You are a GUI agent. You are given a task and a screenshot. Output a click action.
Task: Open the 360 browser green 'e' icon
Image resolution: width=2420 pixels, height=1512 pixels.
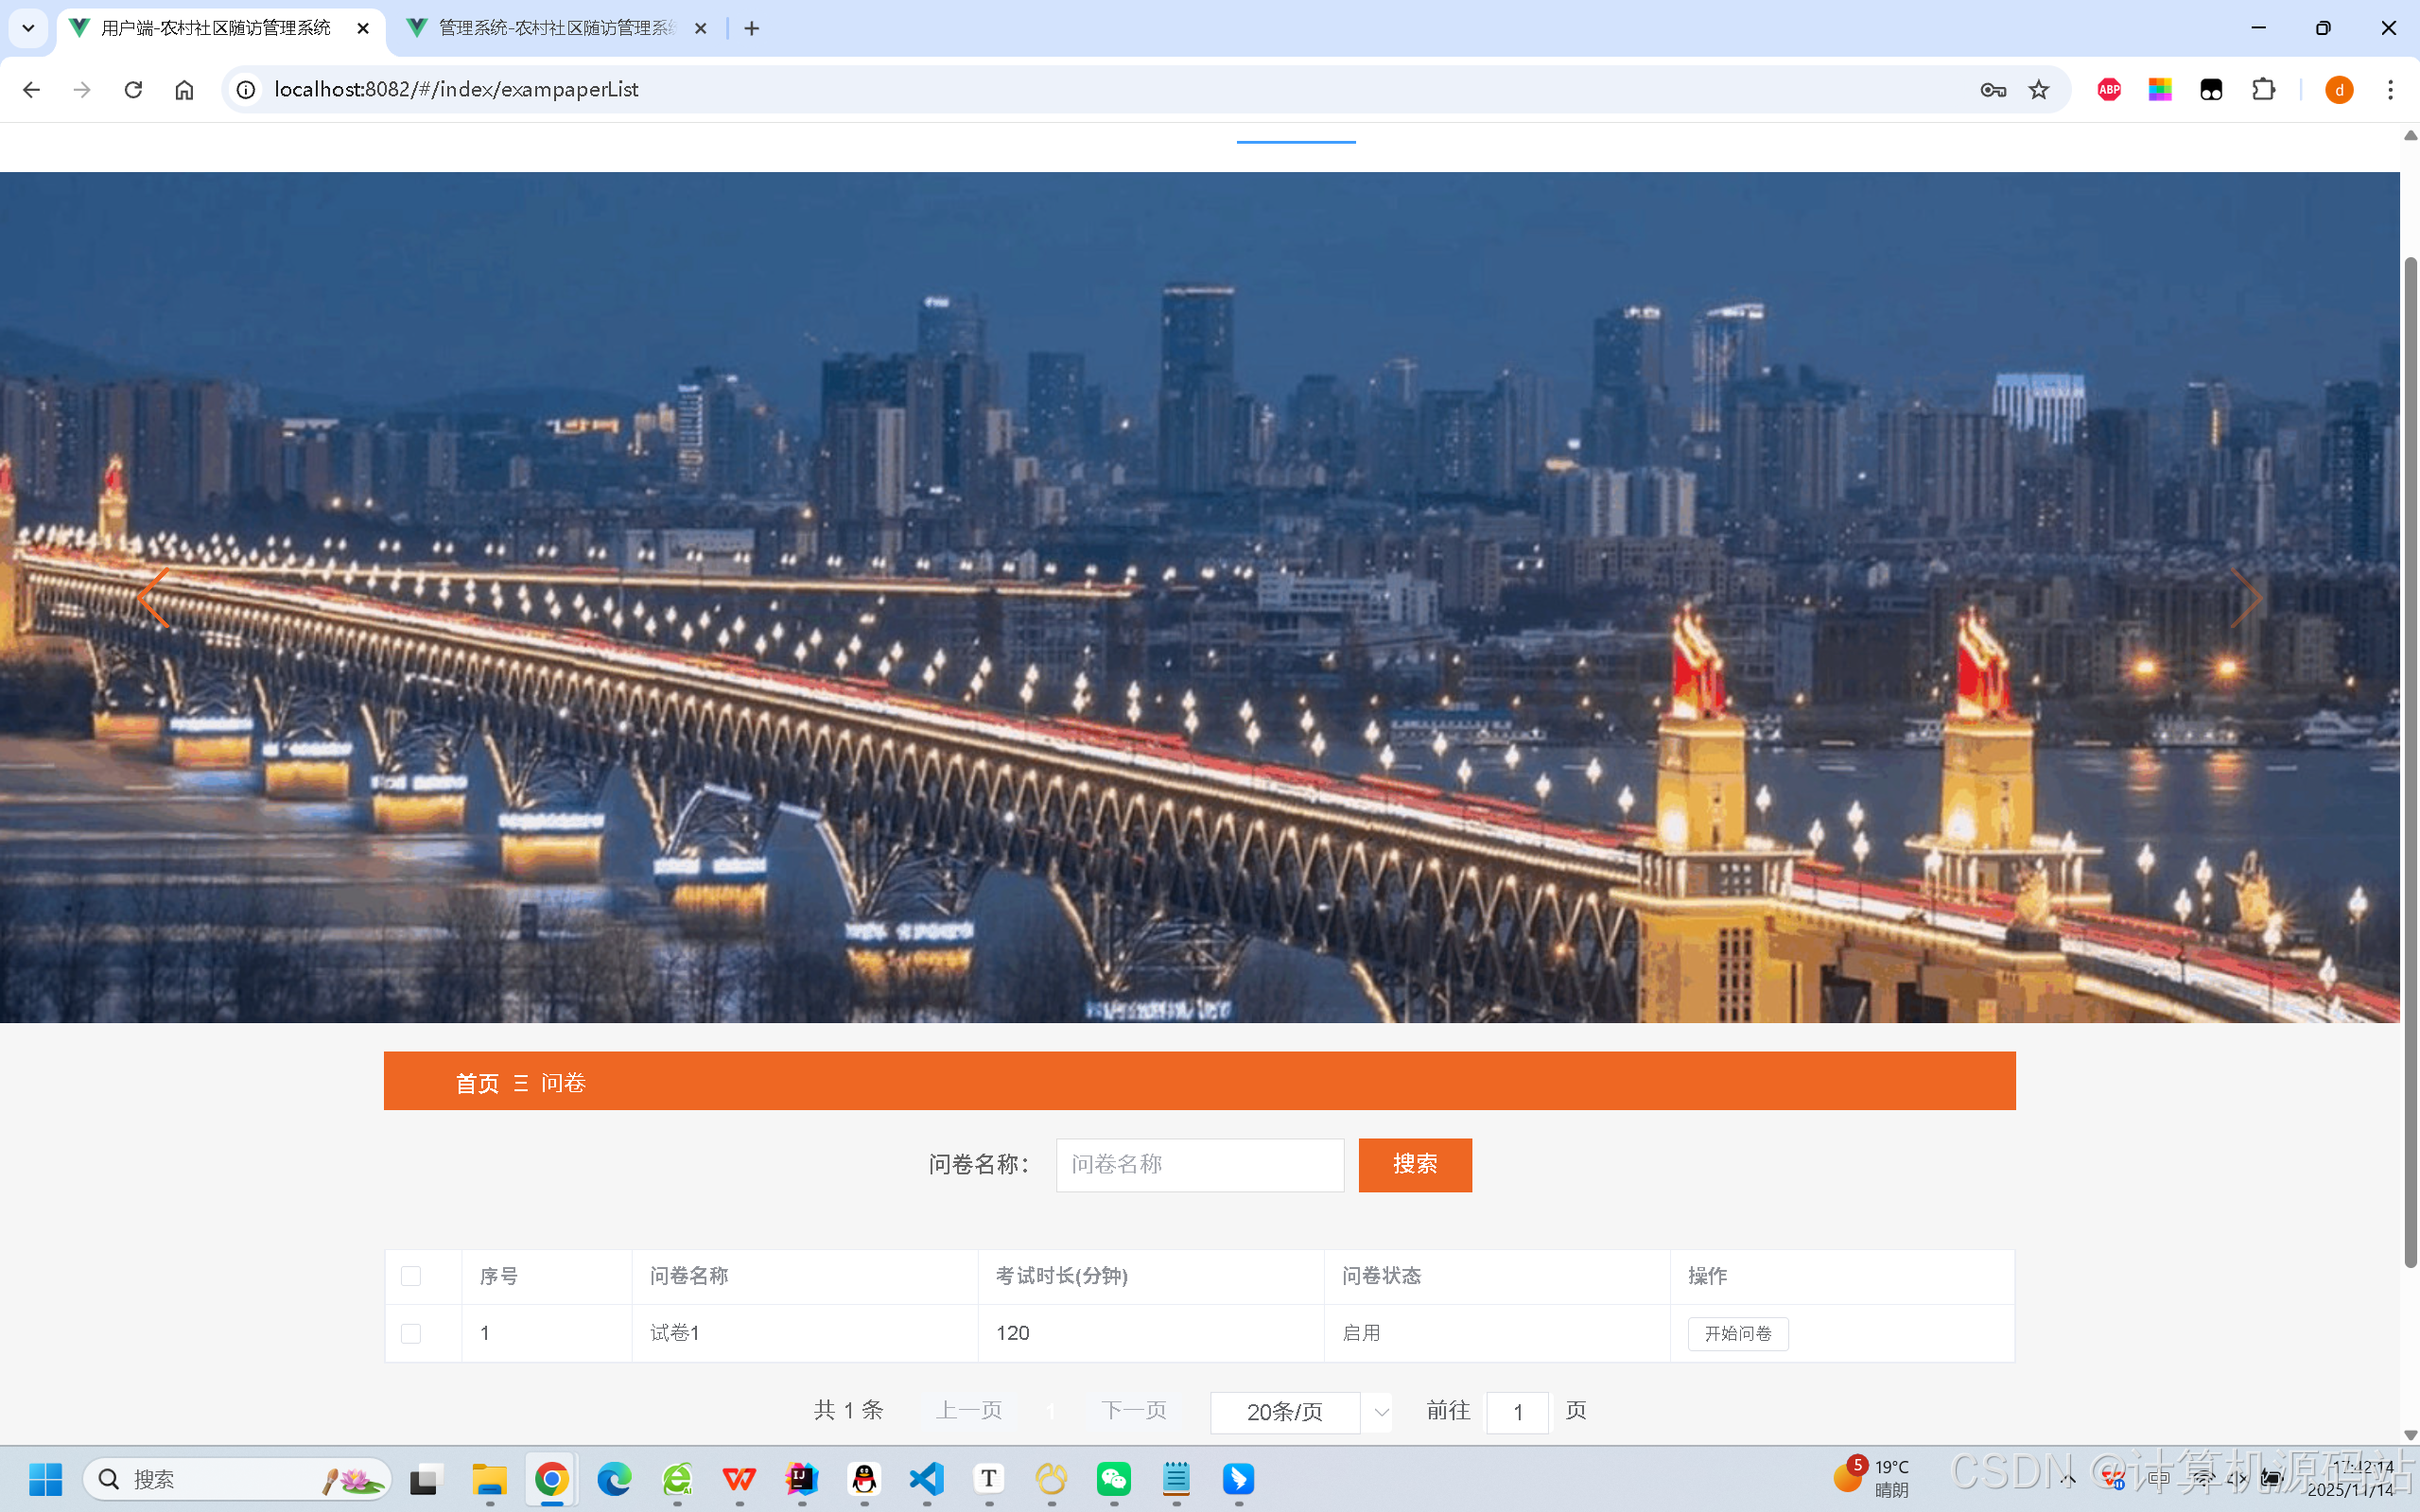[x=677, y=1478]
